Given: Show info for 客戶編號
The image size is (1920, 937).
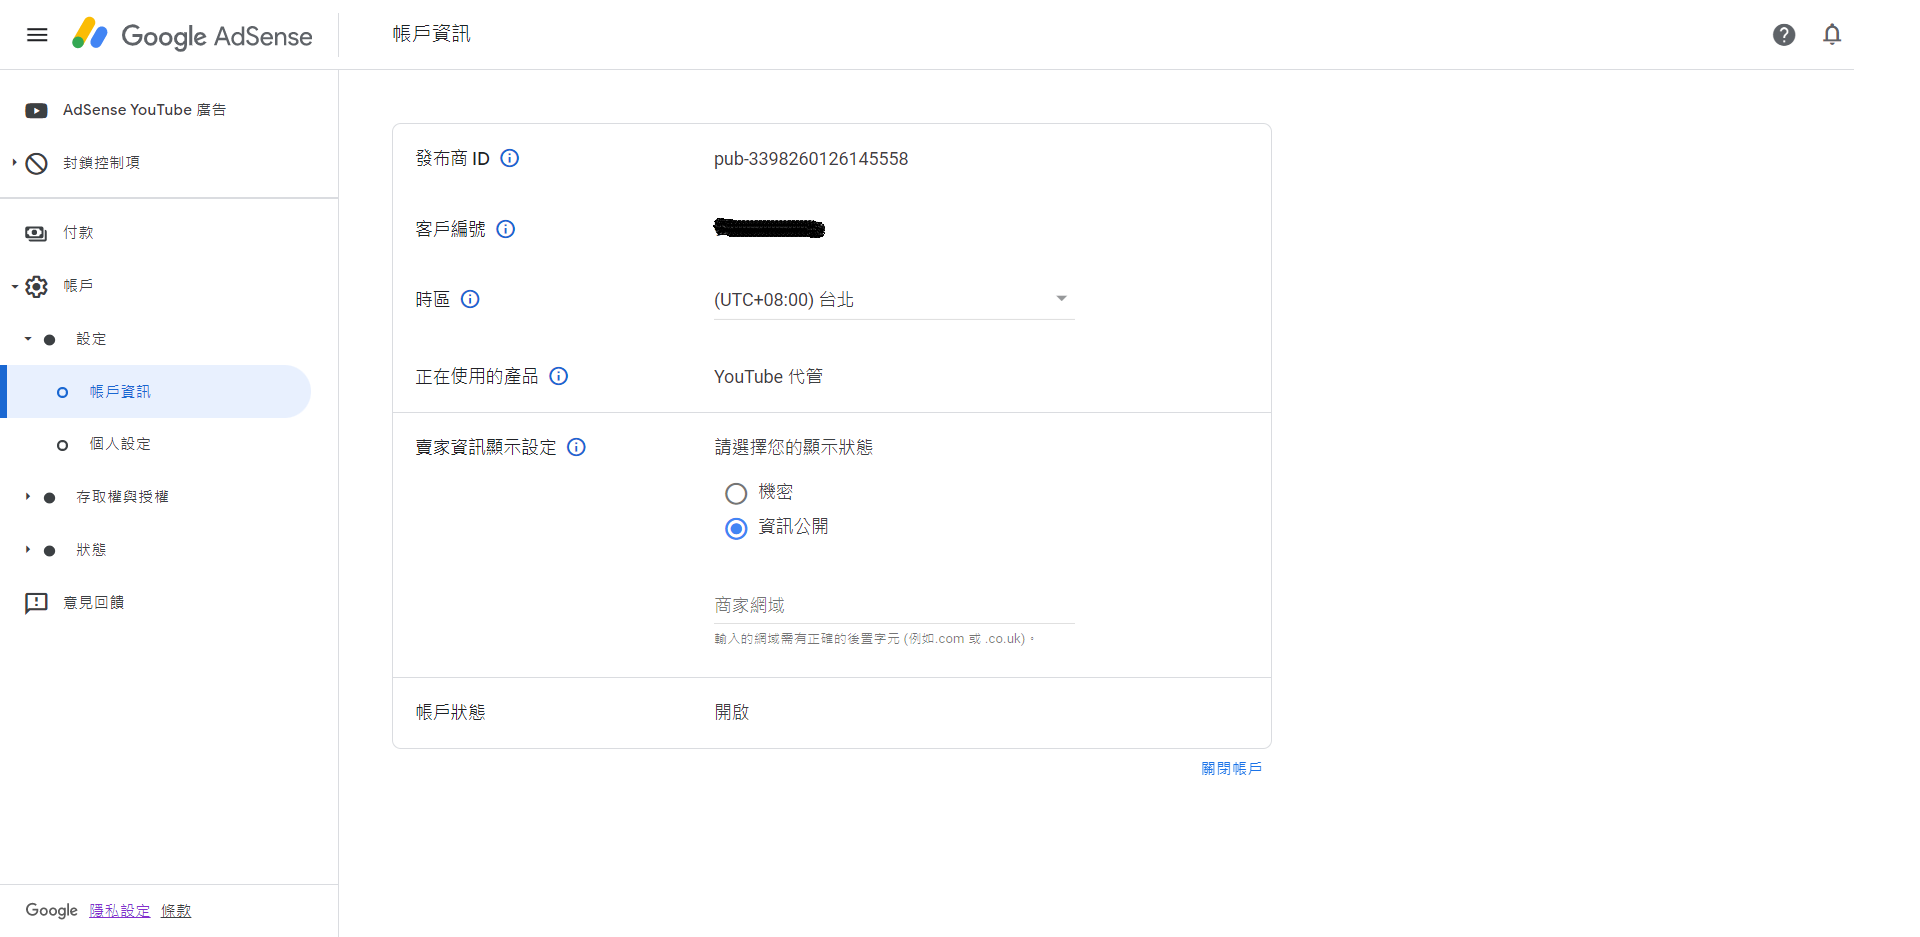Looking at the screenshot, I should 506,229.
